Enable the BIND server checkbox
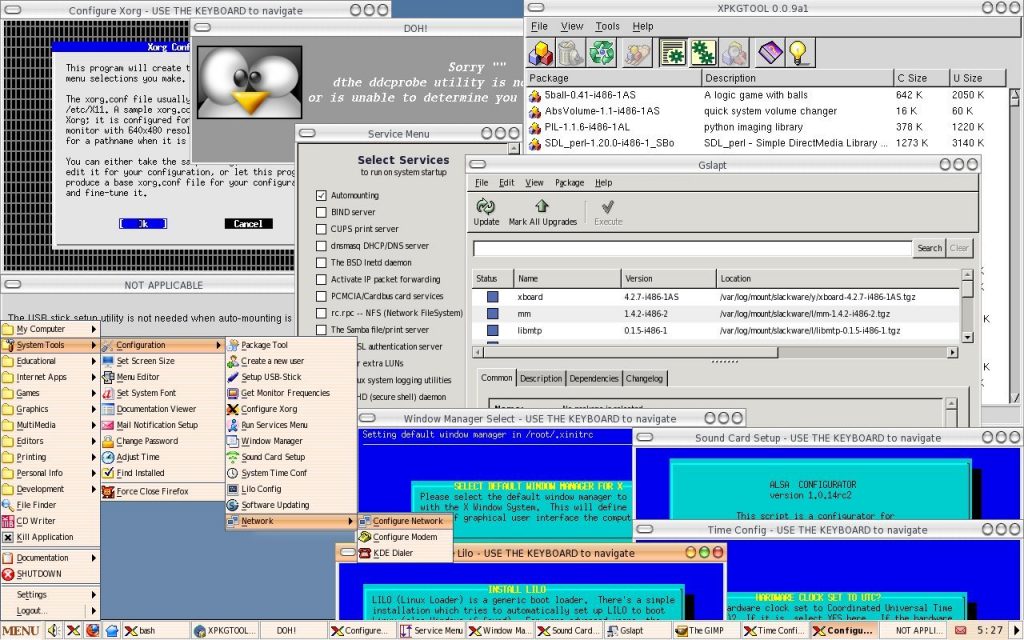This screenshot has height=640, width=1024. point(320,211)
